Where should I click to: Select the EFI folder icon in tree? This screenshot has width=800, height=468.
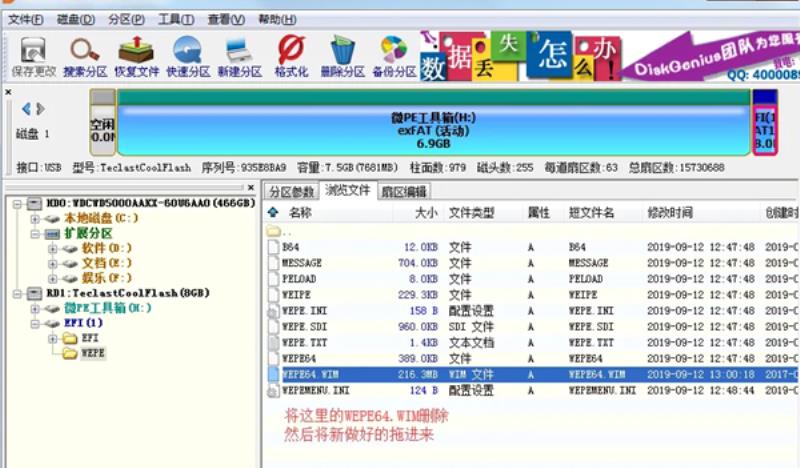coord(70,338)
